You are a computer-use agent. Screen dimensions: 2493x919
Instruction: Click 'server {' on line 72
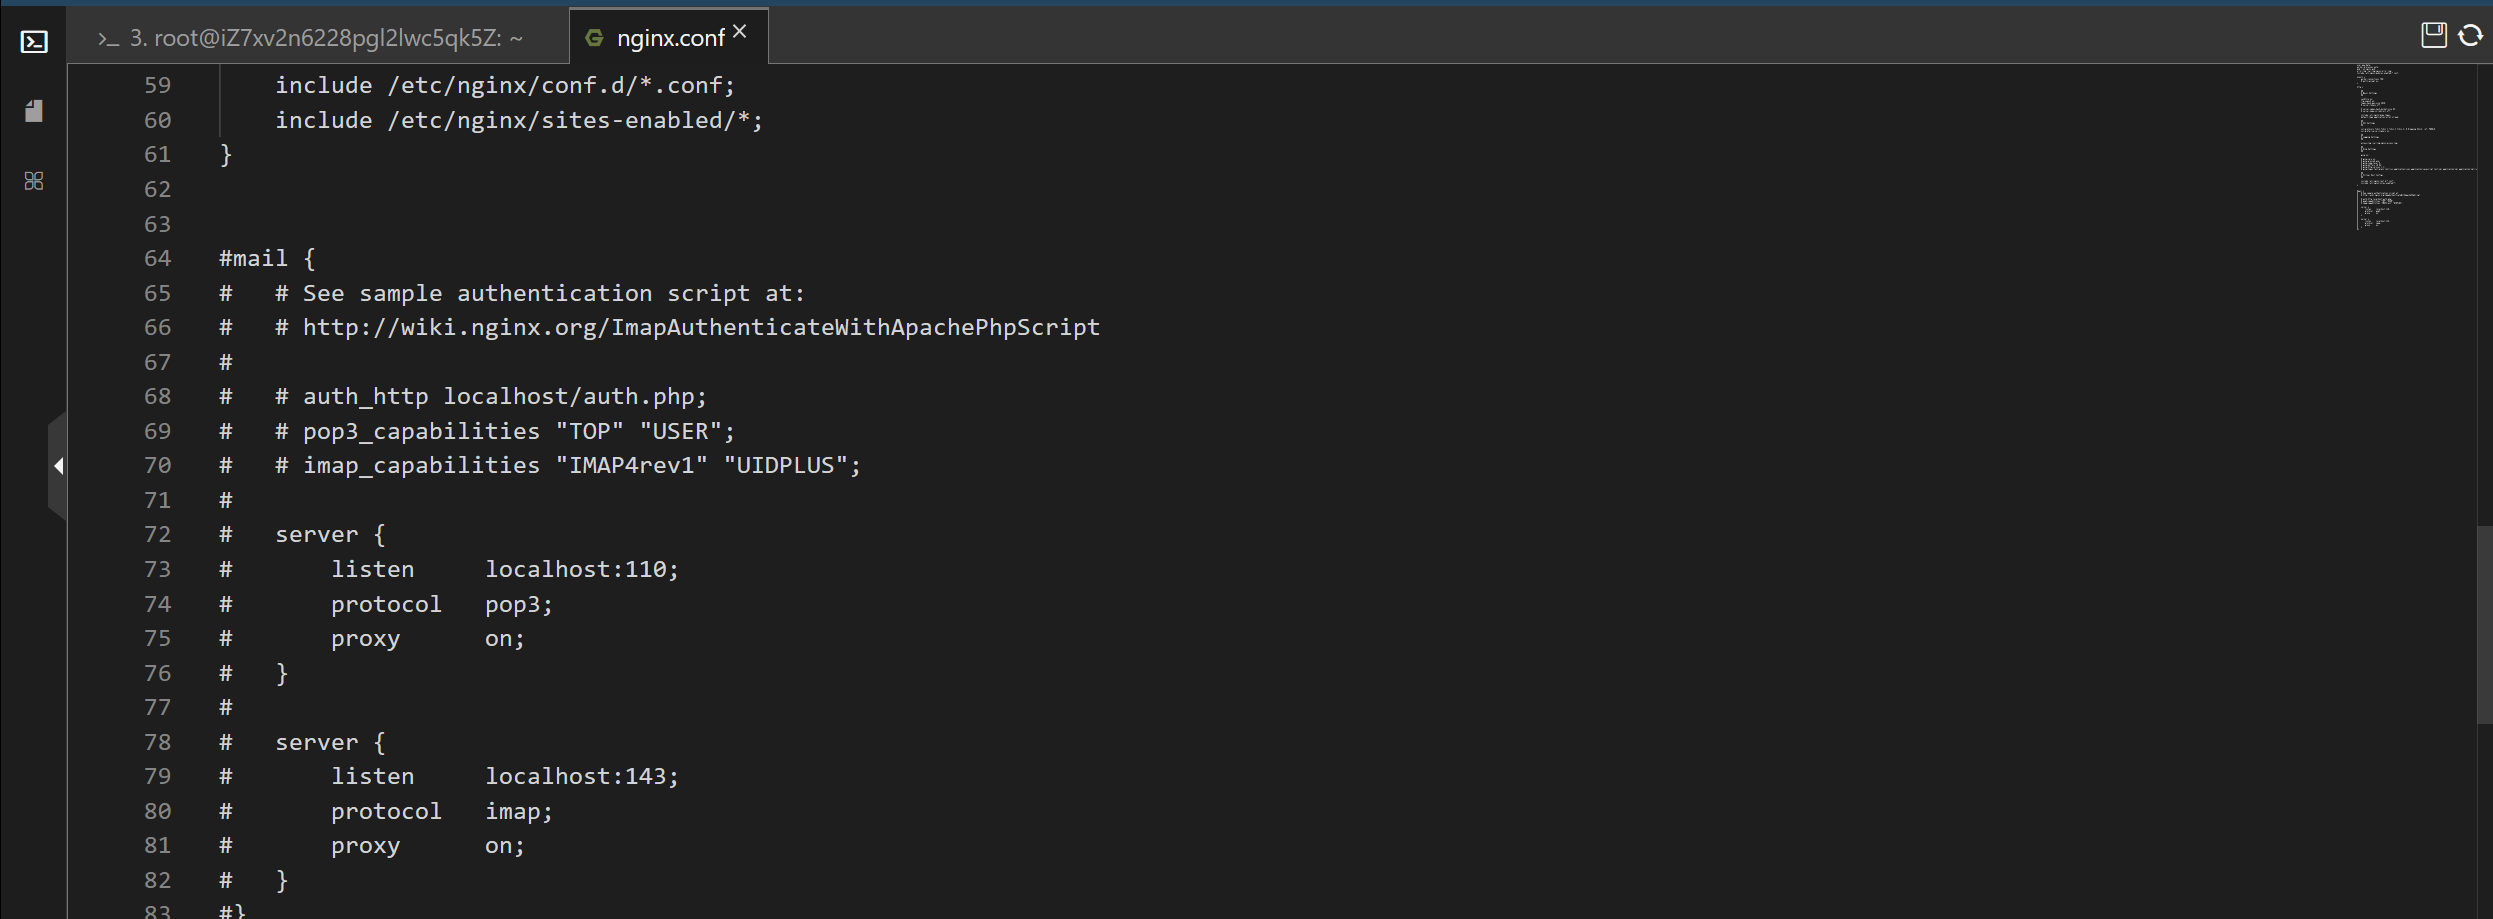(x=330, y=535)
